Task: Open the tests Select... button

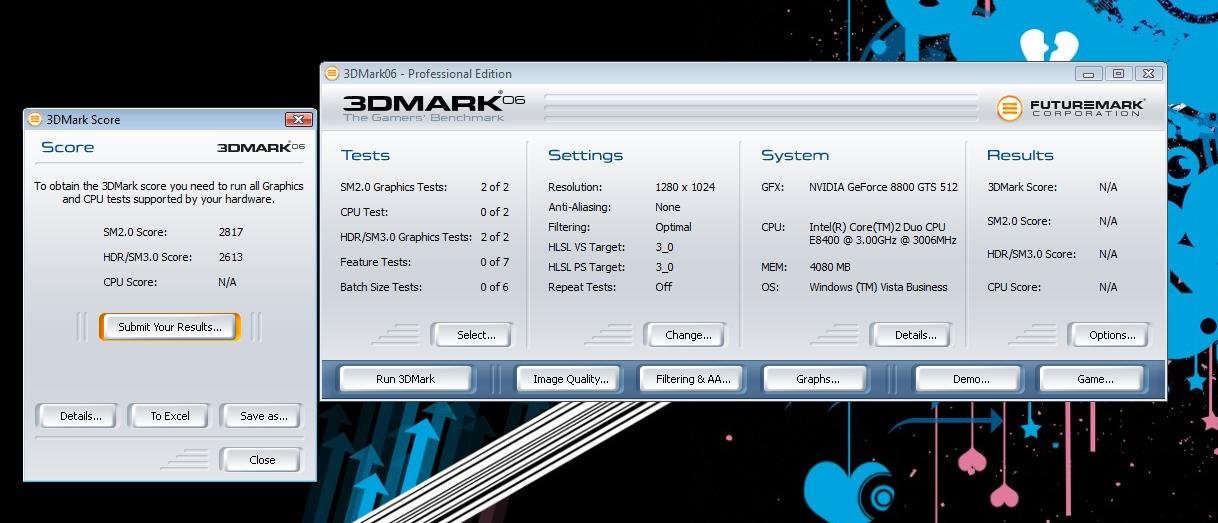Action: [472, 335]
